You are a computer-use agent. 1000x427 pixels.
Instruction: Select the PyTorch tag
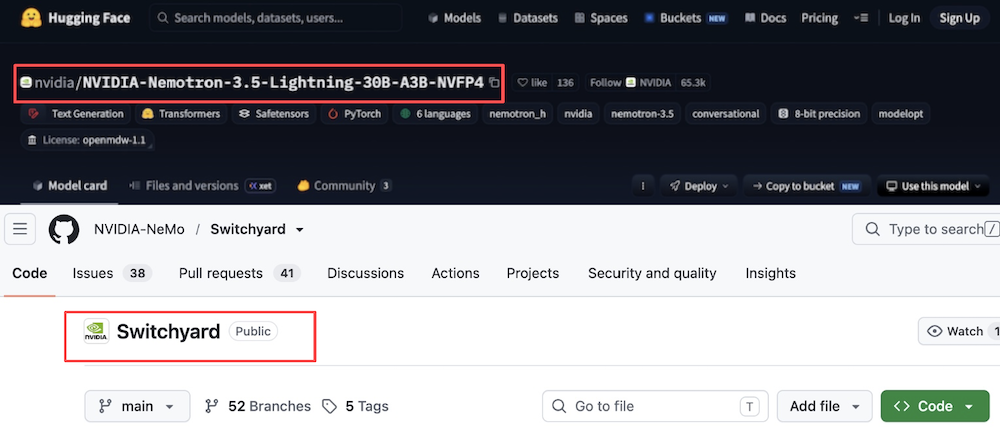[x=354, y=114]
